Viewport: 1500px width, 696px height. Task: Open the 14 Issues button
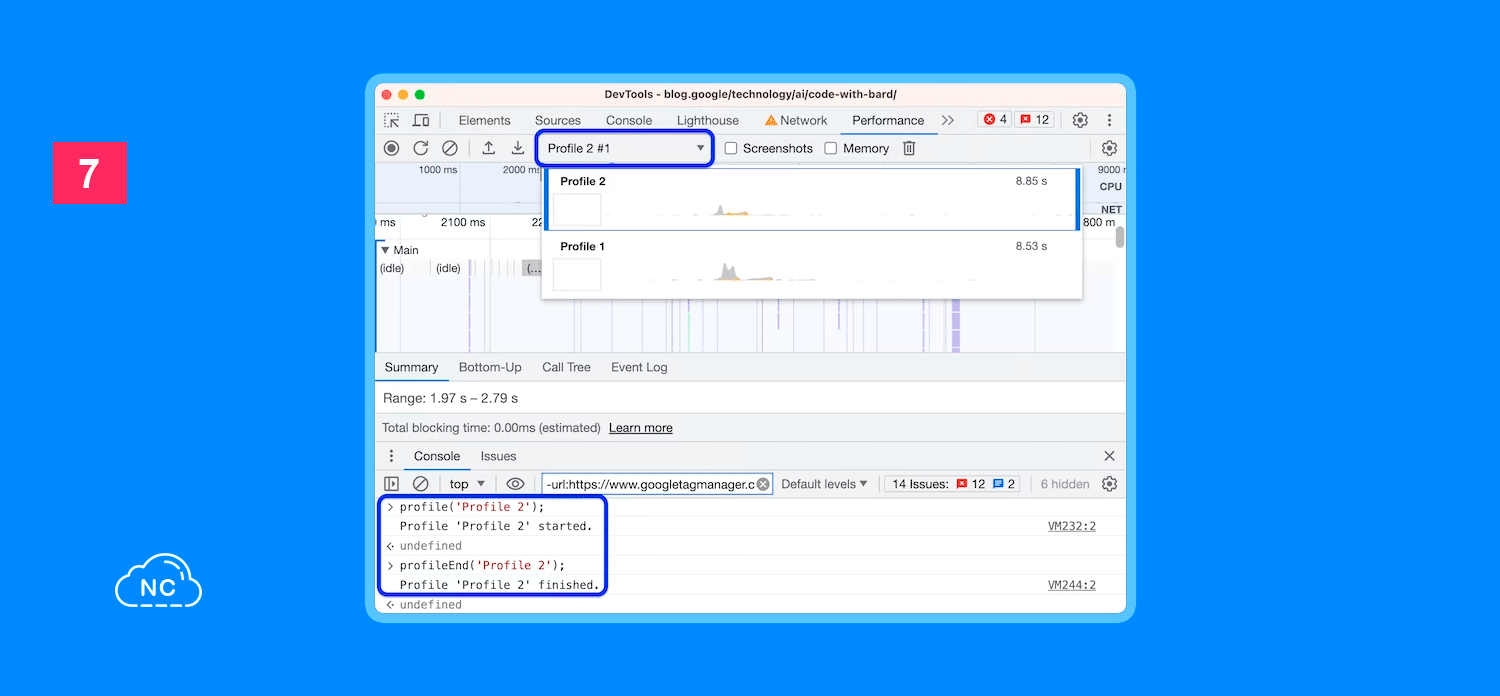[953, 484]
